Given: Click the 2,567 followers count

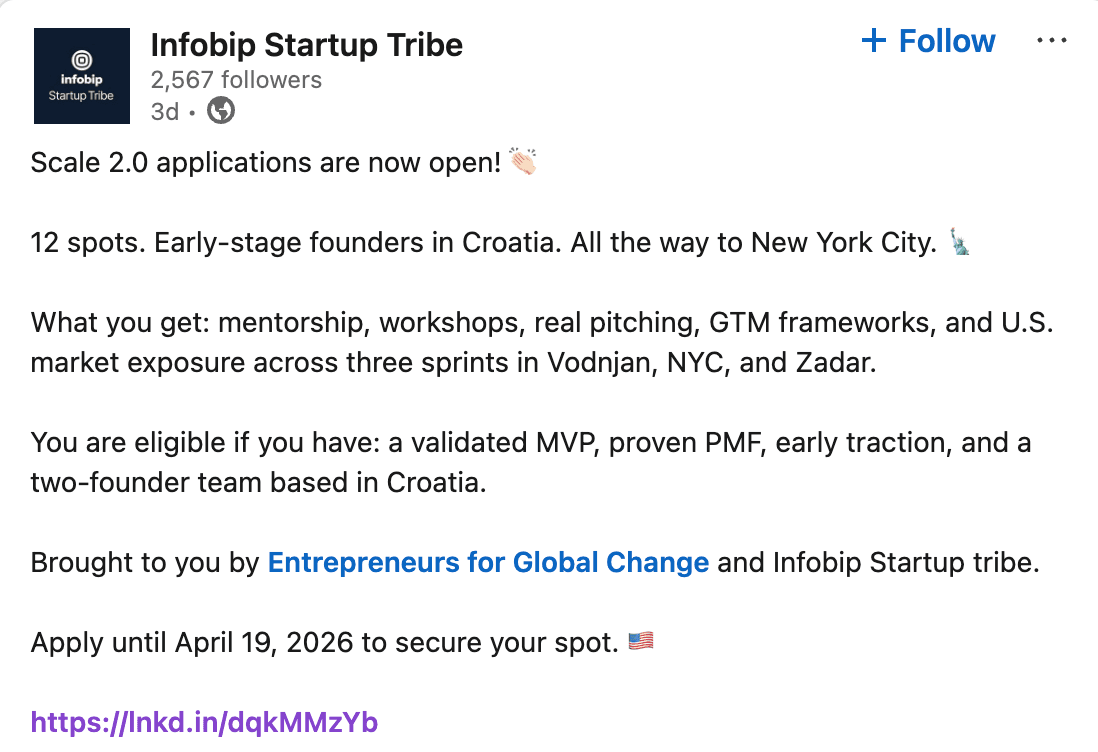Looking at the screenshot, I should point(236,79).
